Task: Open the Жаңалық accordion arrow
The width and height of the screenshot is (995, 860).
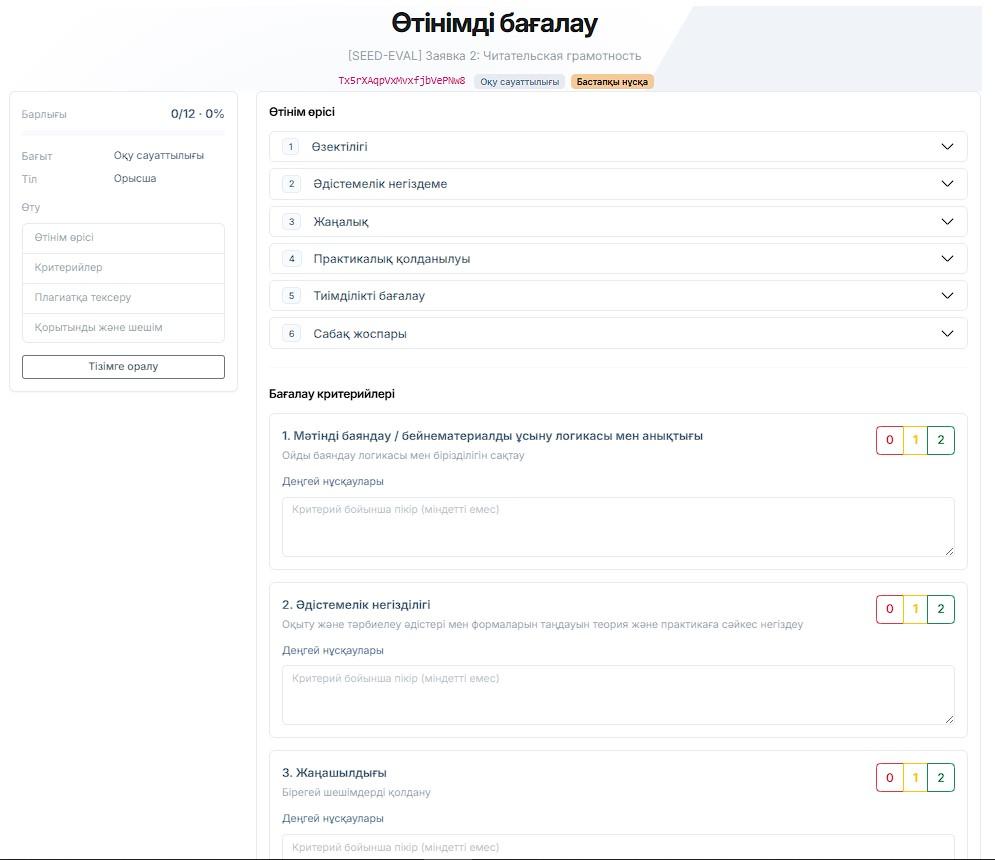Action: tap(947, 222)
